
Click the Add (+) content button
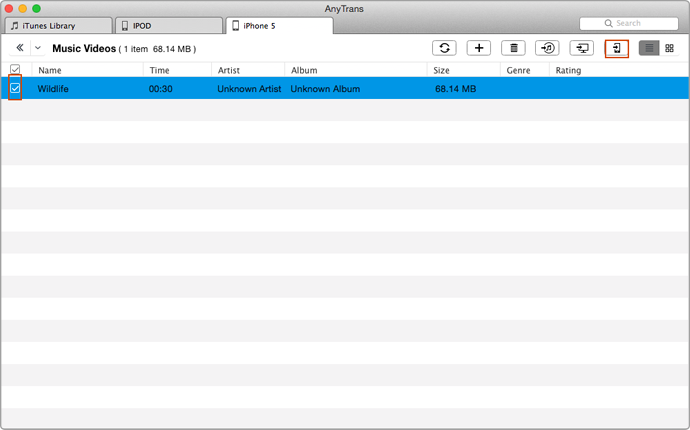[x=479, y=48]
